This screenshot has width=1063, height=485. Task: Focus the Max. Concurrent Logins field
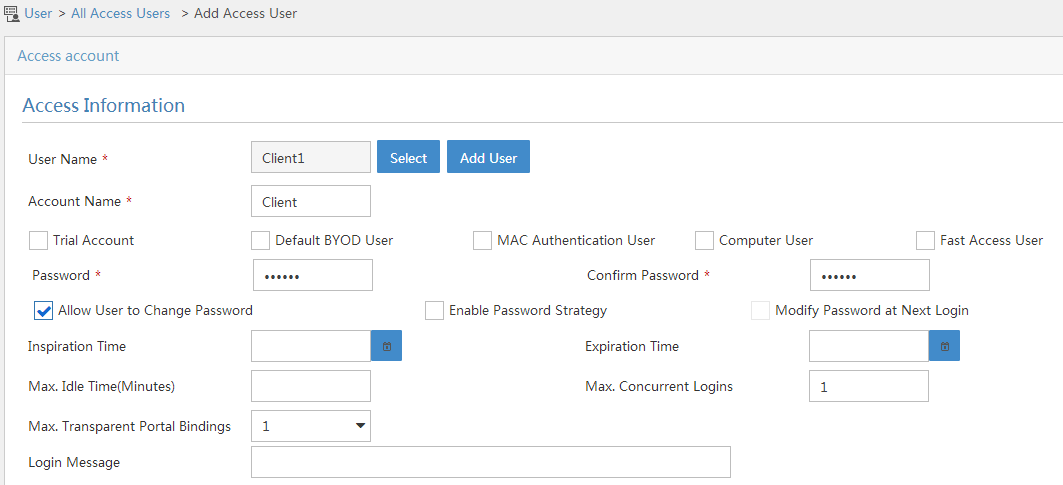pos(869,387)
